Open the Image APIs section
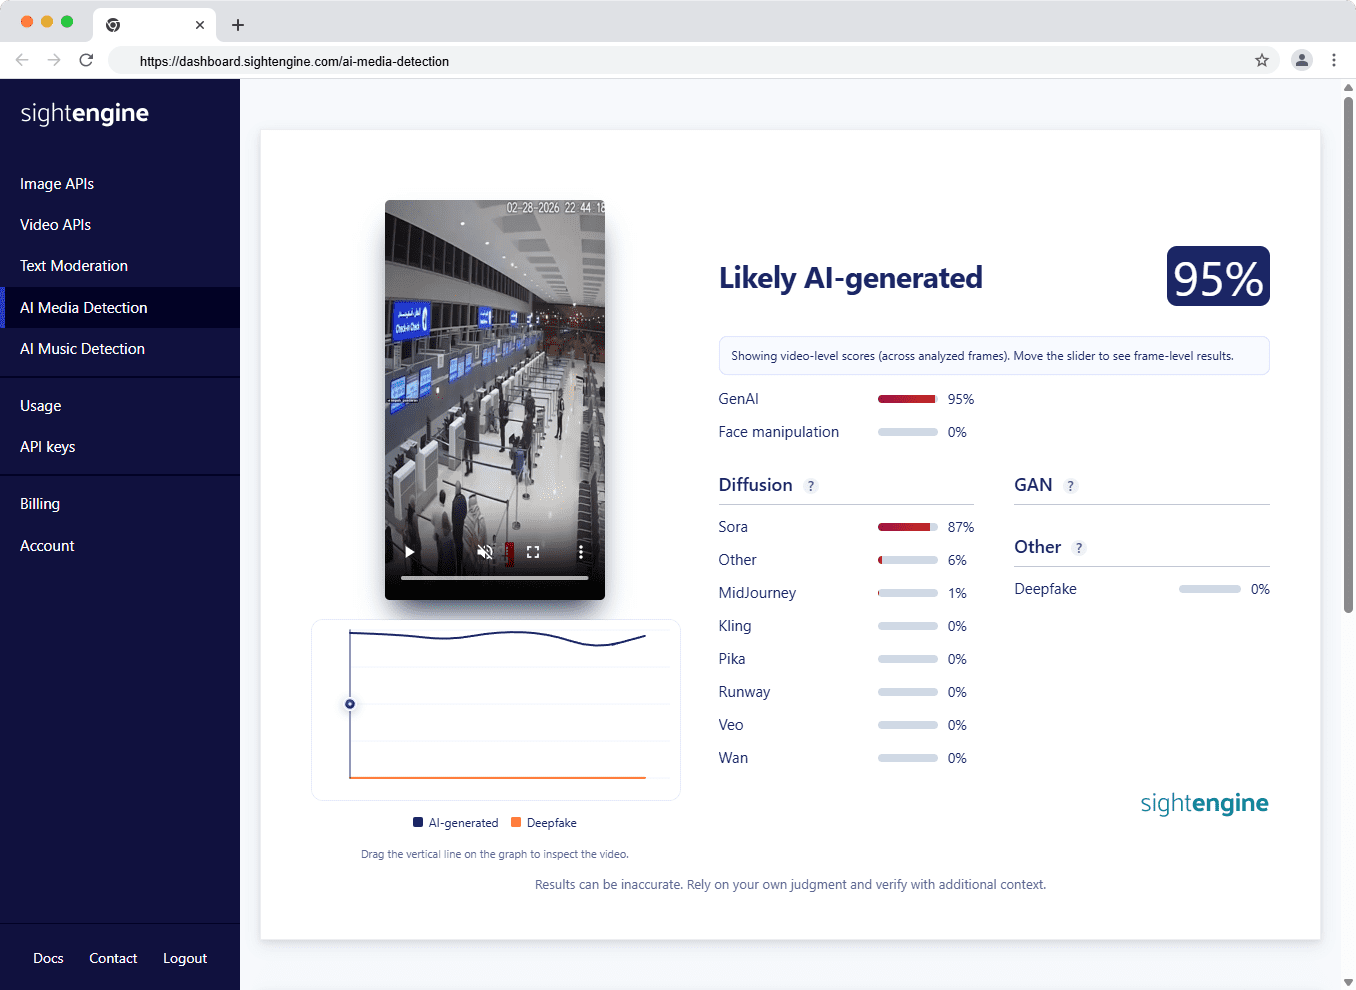1356x990 pixels. (57, 184)
